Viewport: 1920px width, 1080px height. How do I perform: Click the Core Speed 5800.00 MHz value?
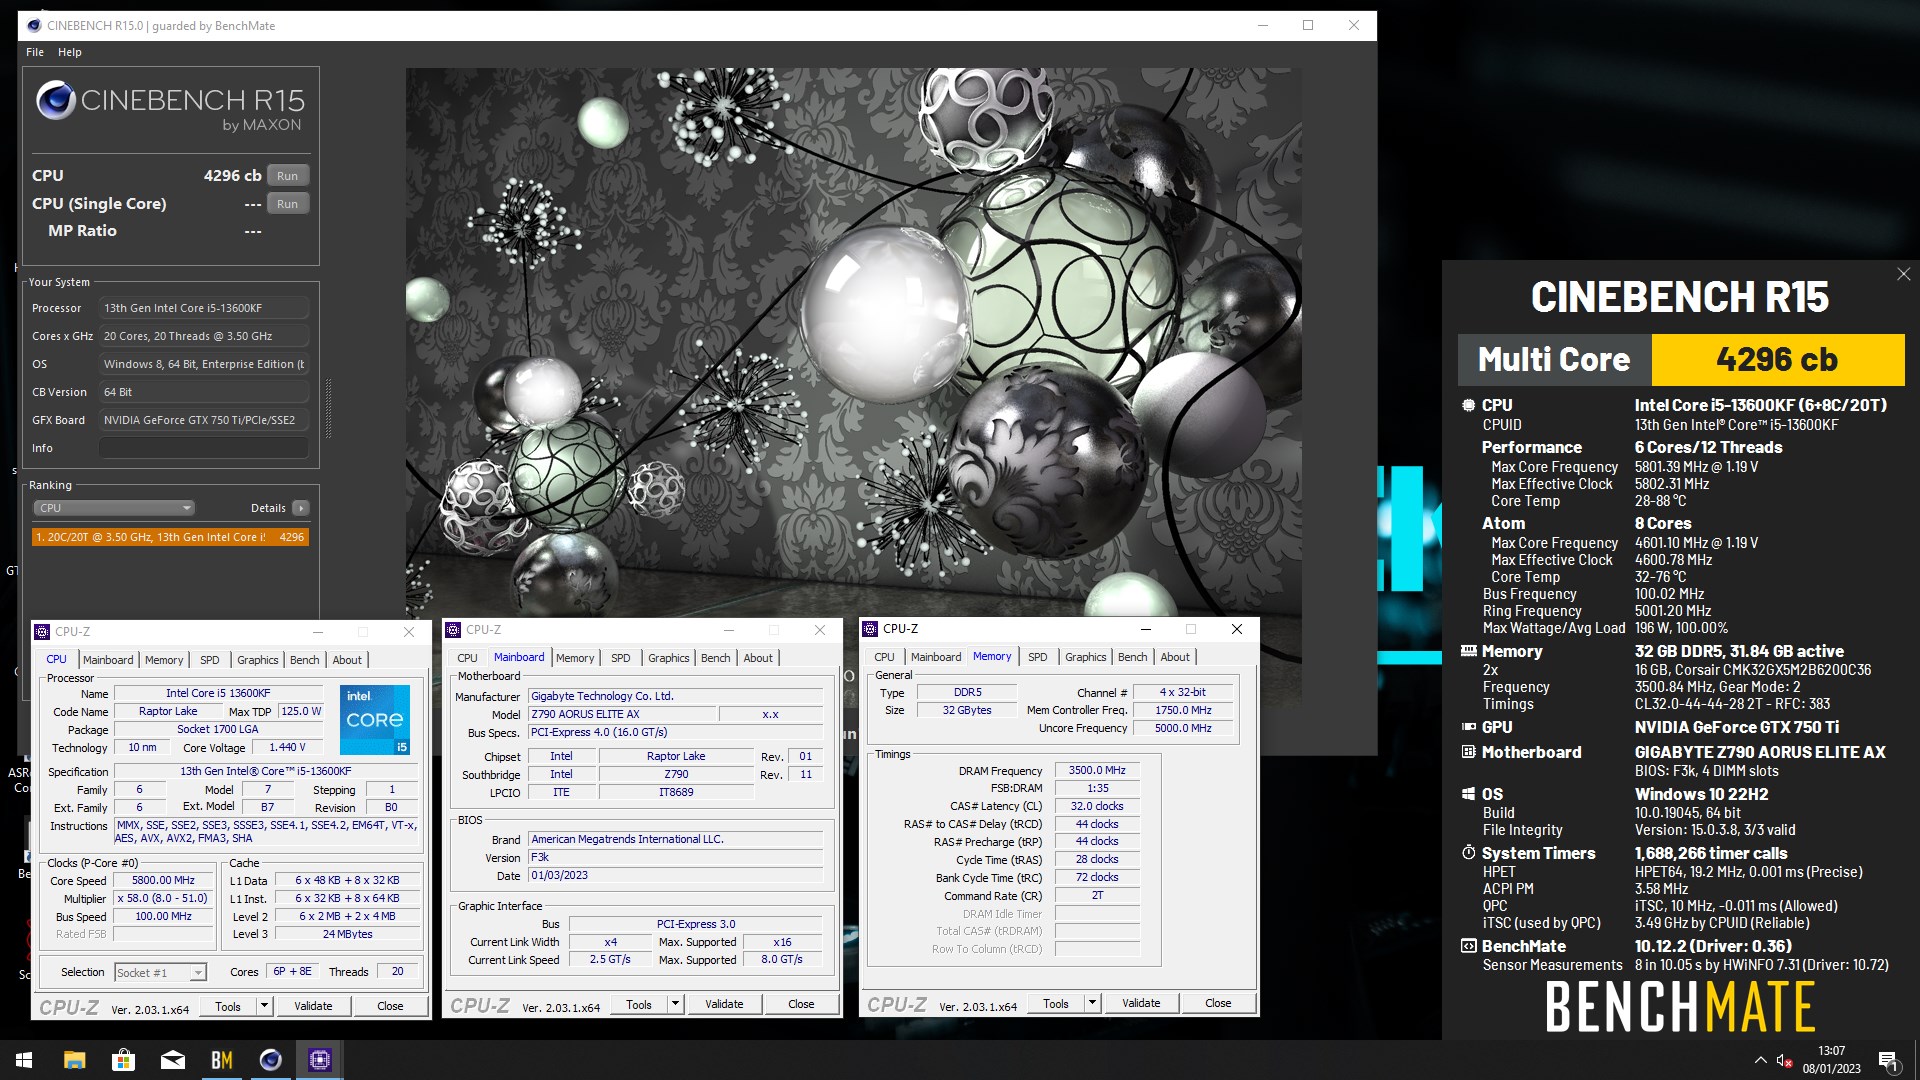(163, 880)
